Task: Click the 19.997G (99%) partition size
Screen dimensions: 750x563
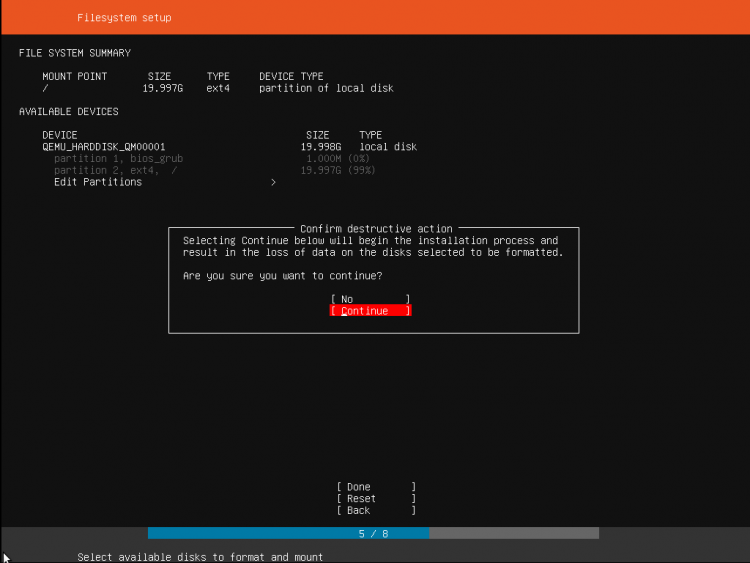Action: tap(338, 170)
